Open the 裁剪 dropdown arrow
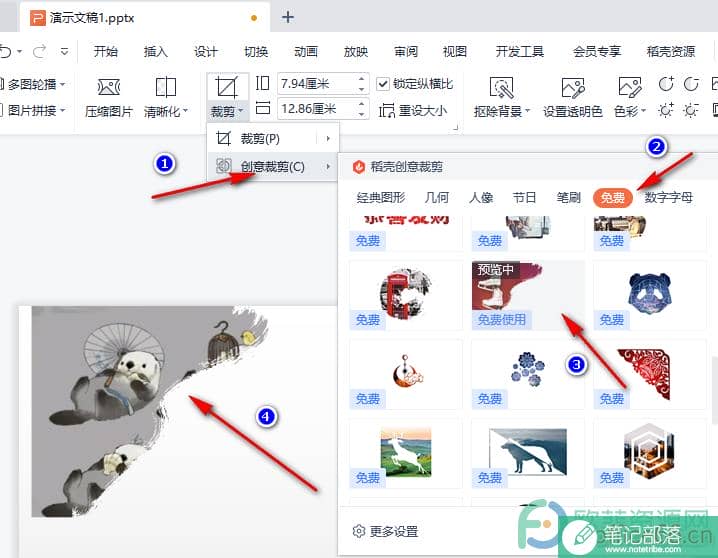 pos(240,111)
